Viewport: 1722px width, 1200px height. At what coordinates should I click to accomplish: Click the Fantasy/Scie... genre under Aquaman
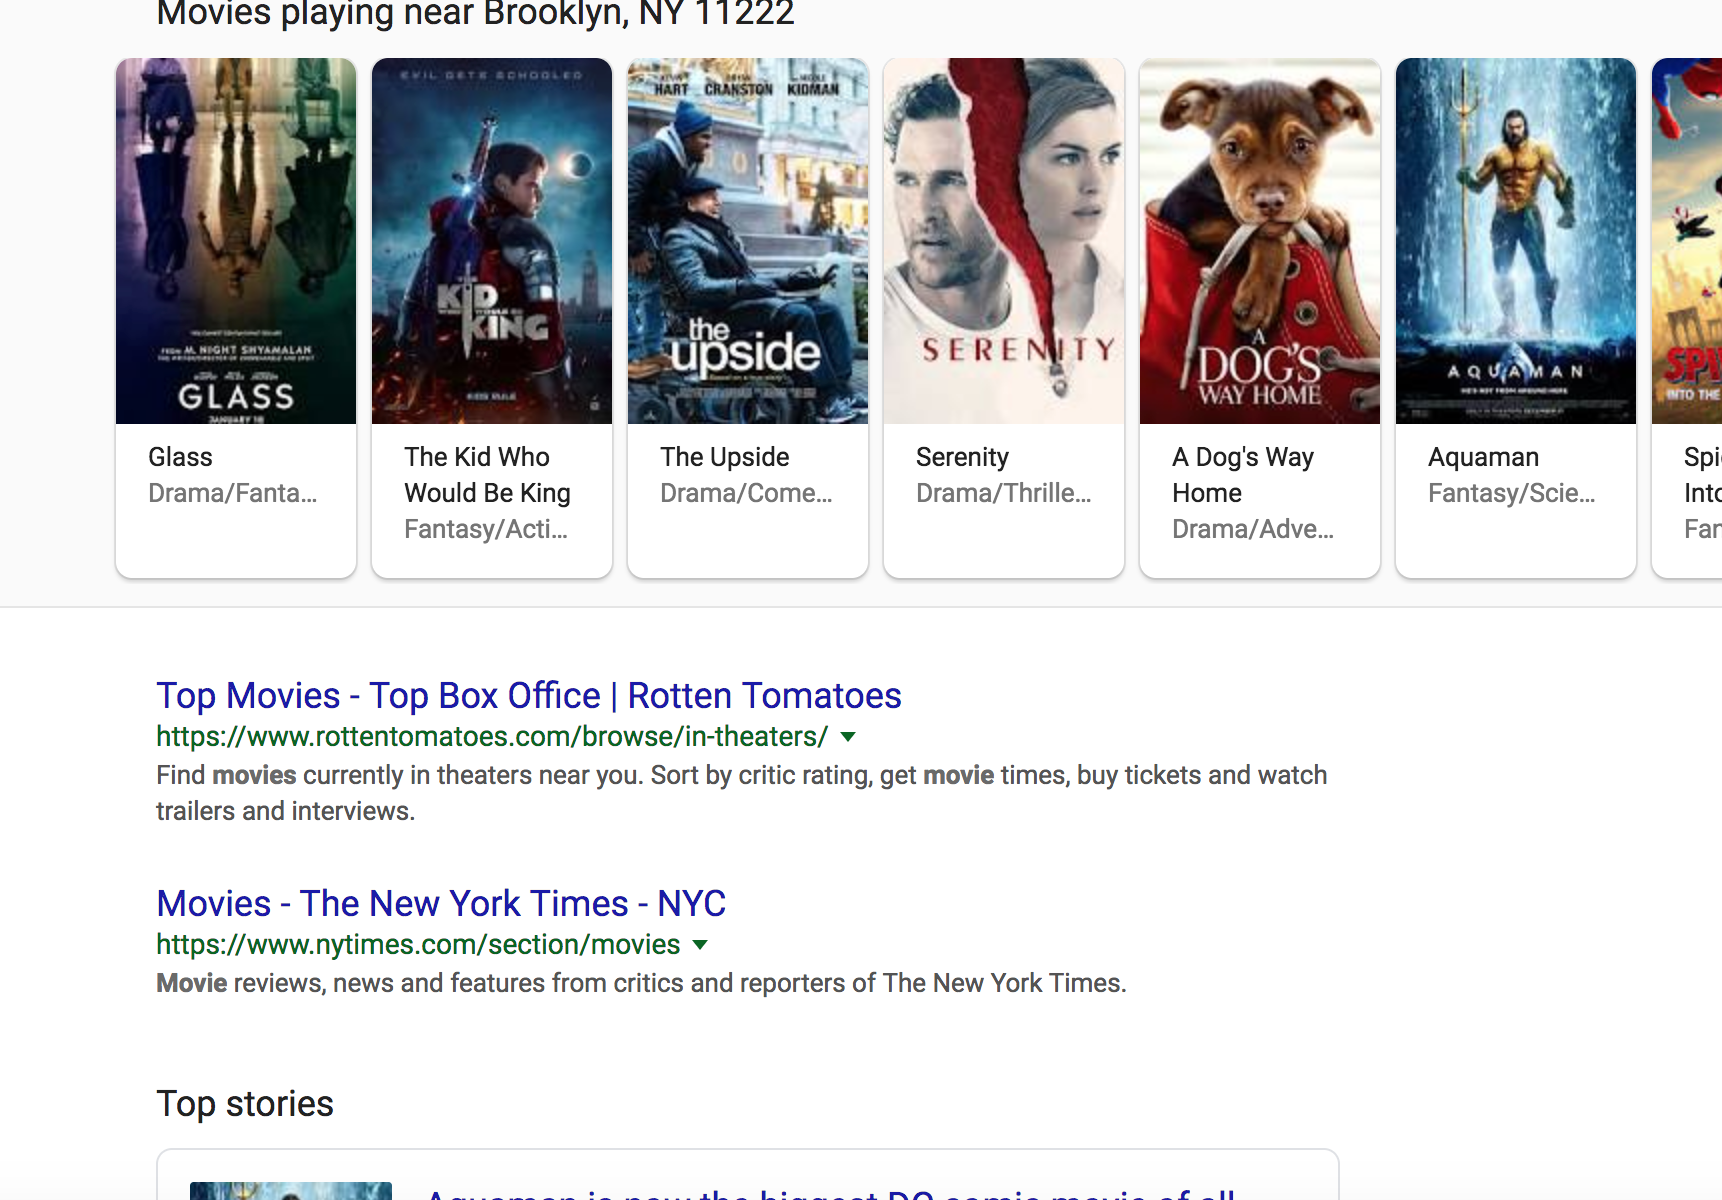(1511, 493)
